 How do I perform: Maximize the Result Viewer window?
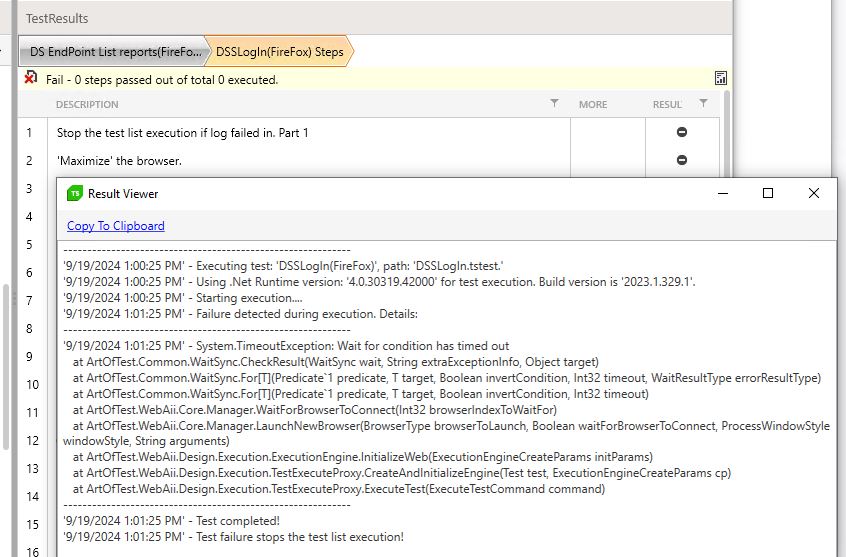click(x=768, y=194)
